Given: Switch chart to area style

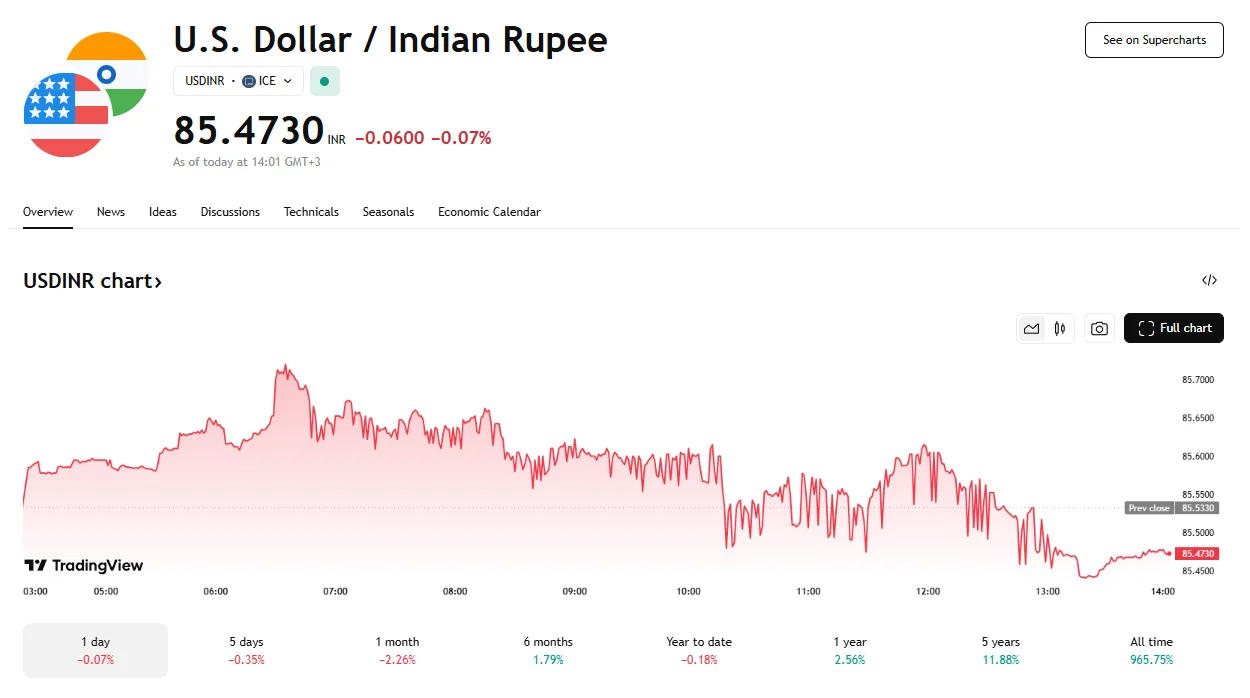Looking at the screenshot, I should (1031, 328).
